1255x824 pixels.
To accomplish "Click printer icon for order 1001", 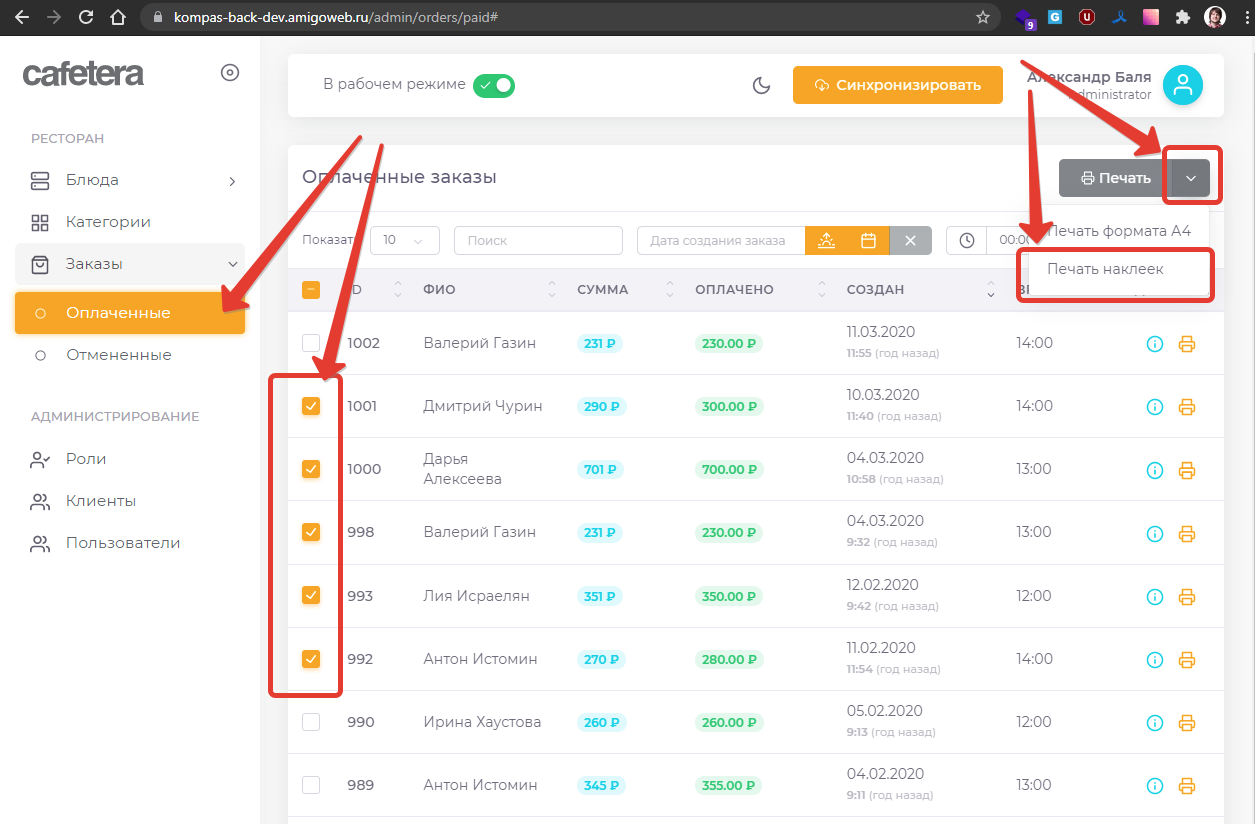I will [1187, 407].
